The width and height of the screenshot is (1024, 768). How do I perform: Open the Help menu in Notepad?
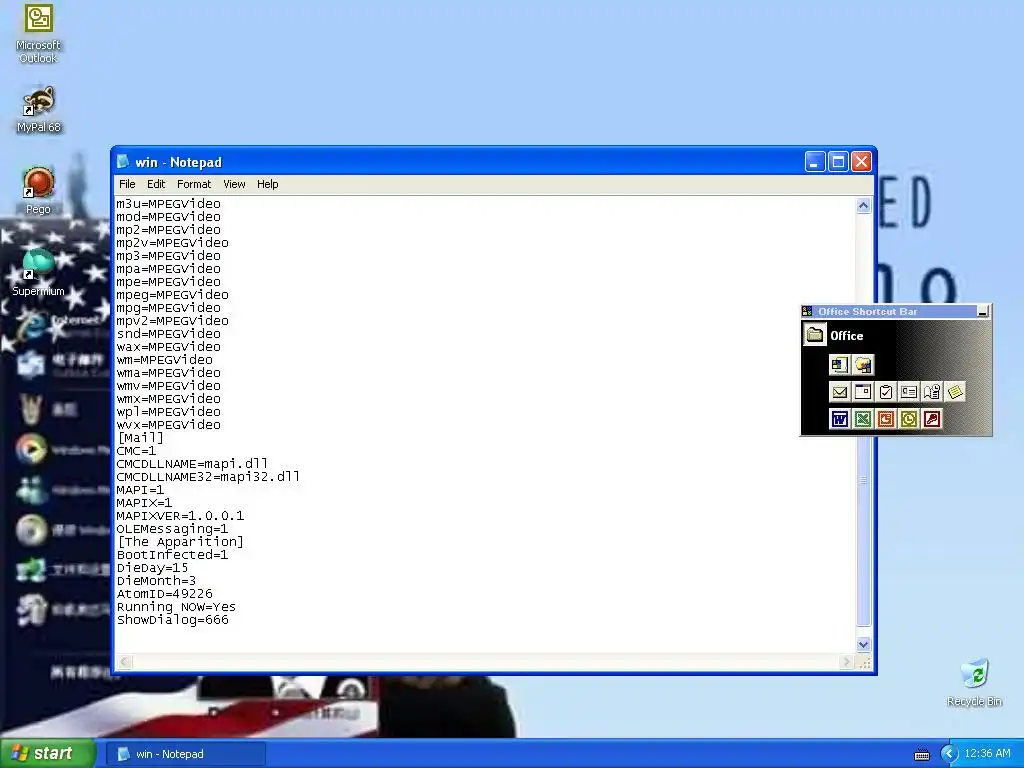tap(267, 184)
